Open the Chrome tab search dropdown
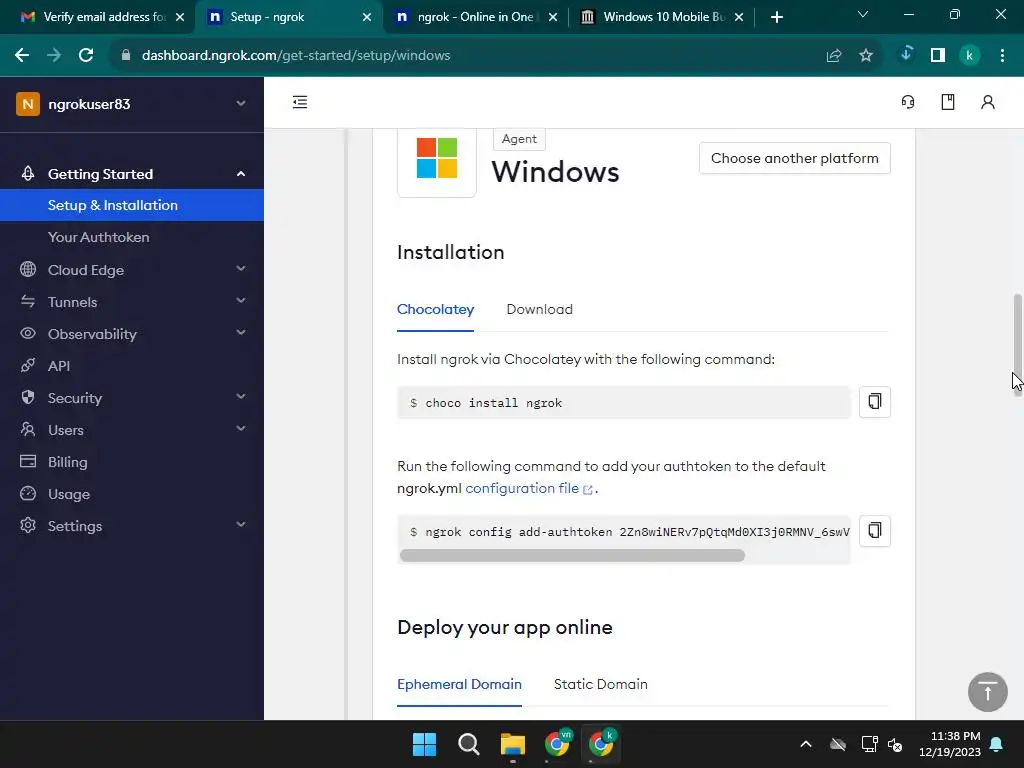 point(863,14)
